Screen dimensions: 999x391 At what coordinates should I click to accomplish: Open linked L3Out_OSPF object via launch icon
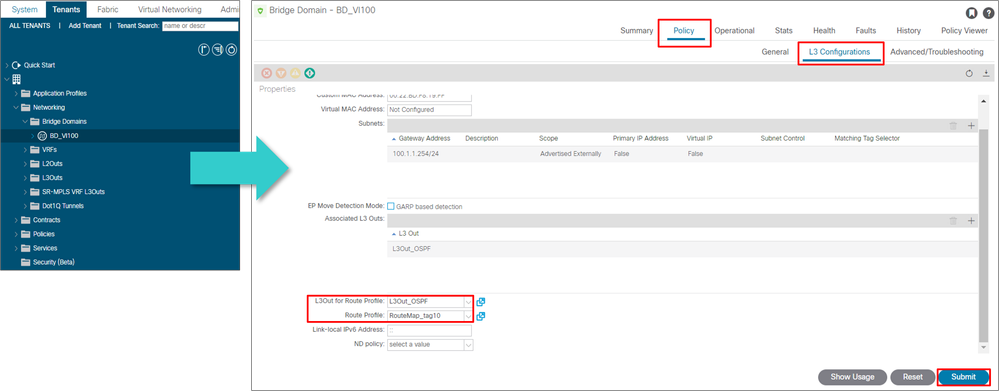tap(481, 302)
